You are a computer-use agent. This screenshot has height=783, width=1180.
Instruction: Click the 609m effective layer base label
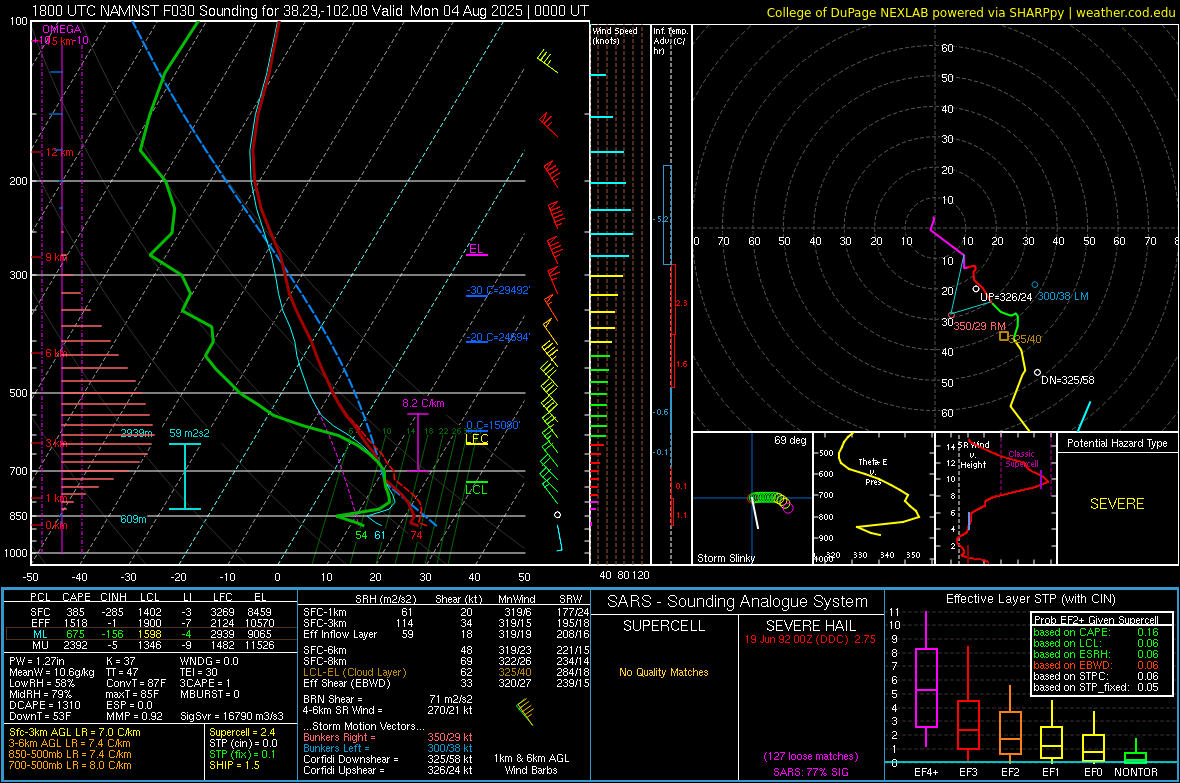coord(133,519)
